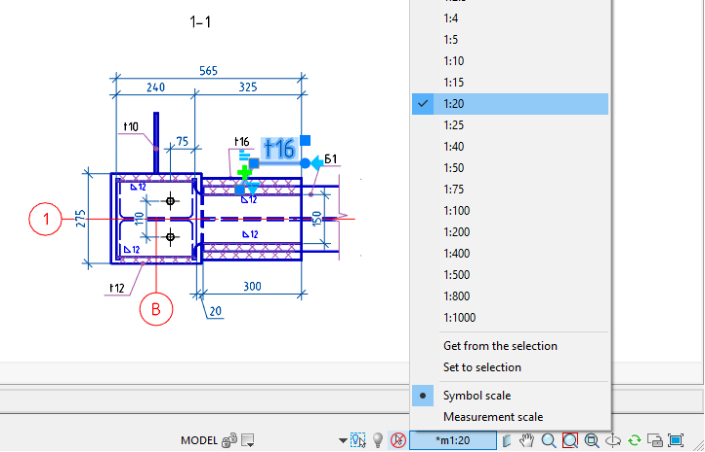
Task: Click the MODEL space button
Action: coord(199,440)
